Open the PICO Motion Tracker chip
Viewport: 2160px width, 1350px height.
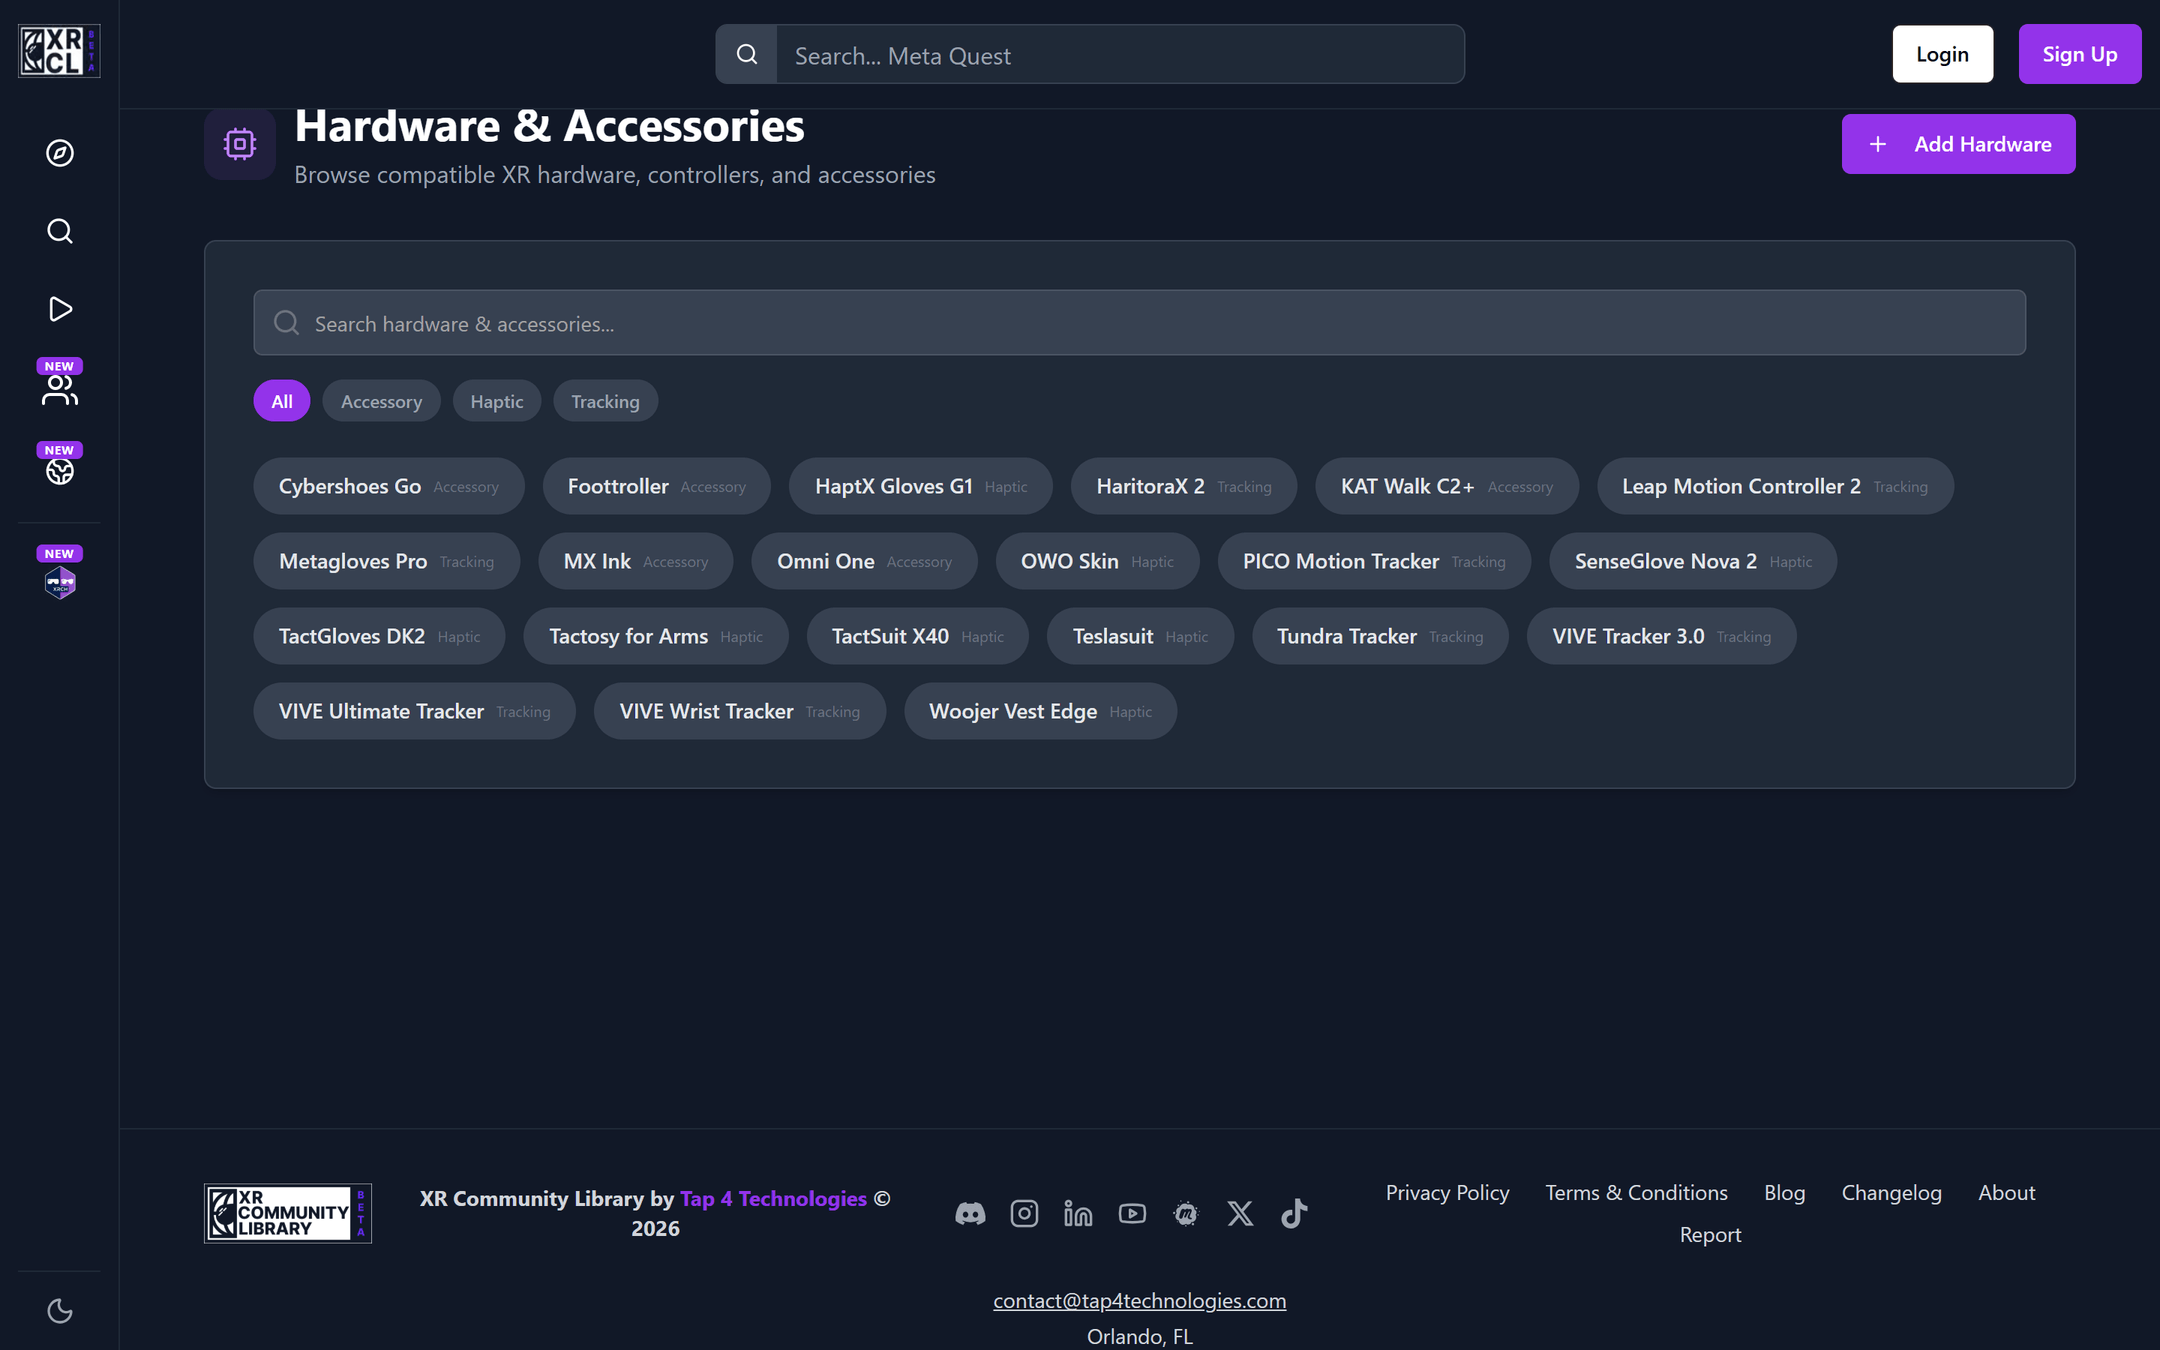[1374, 561]
